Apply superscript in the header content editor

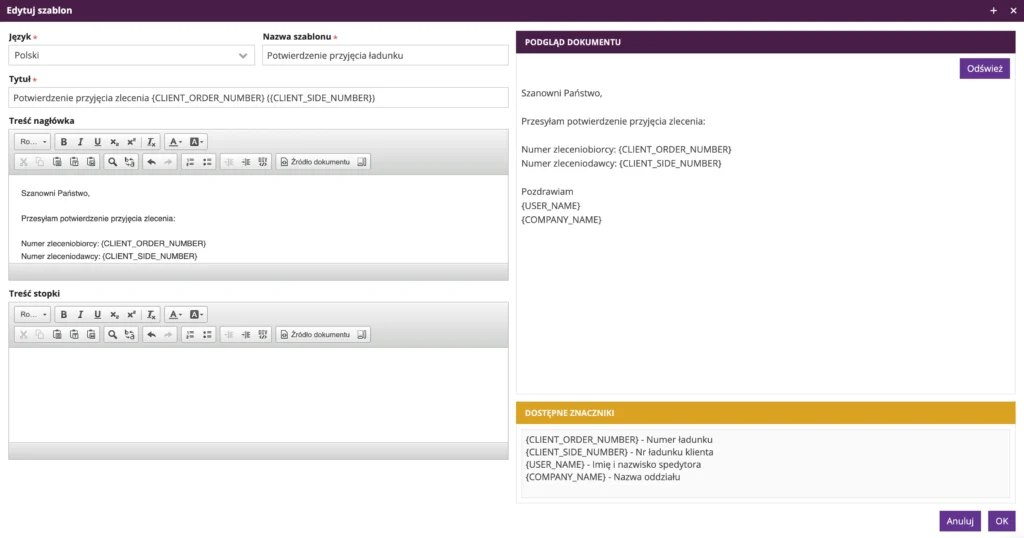131,142
